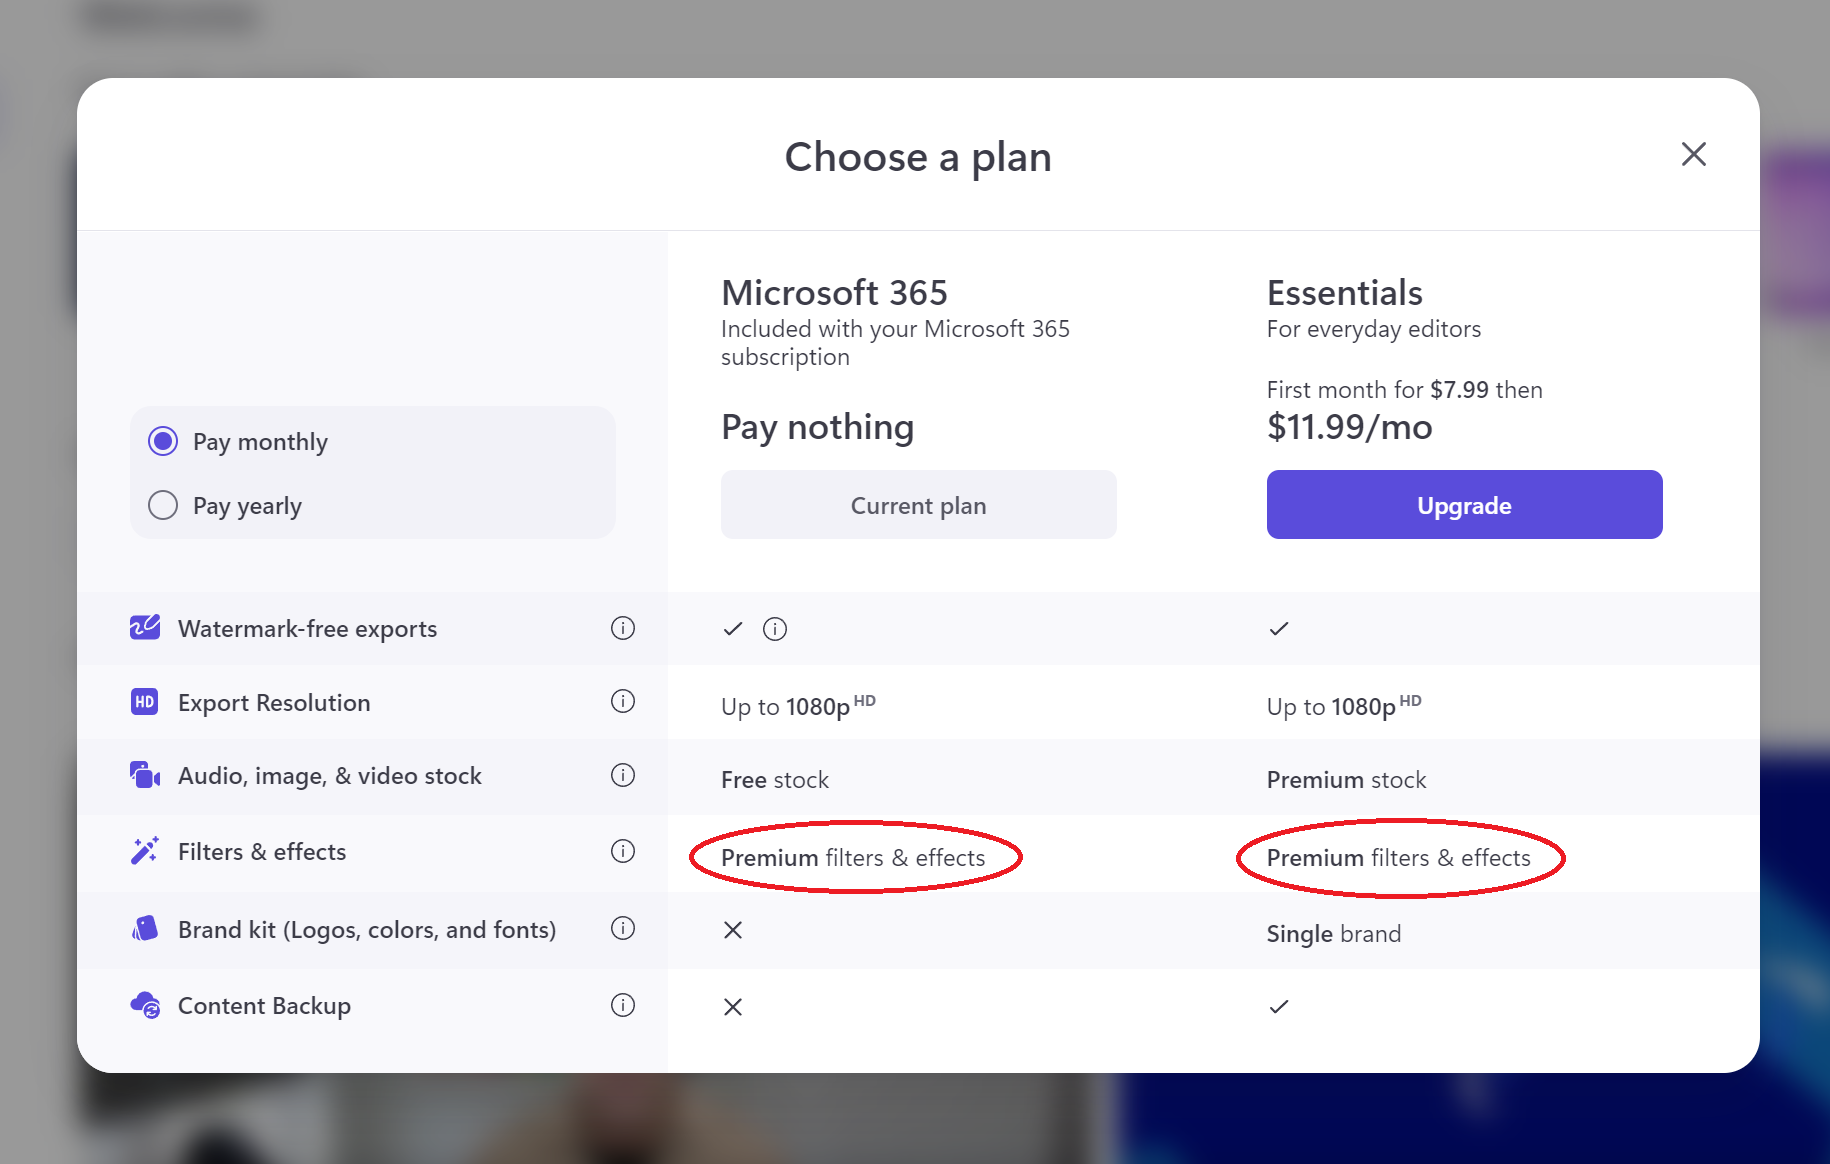Show info for Audio, image, & video stock
1830x1164 pixels.
[622, 775]
